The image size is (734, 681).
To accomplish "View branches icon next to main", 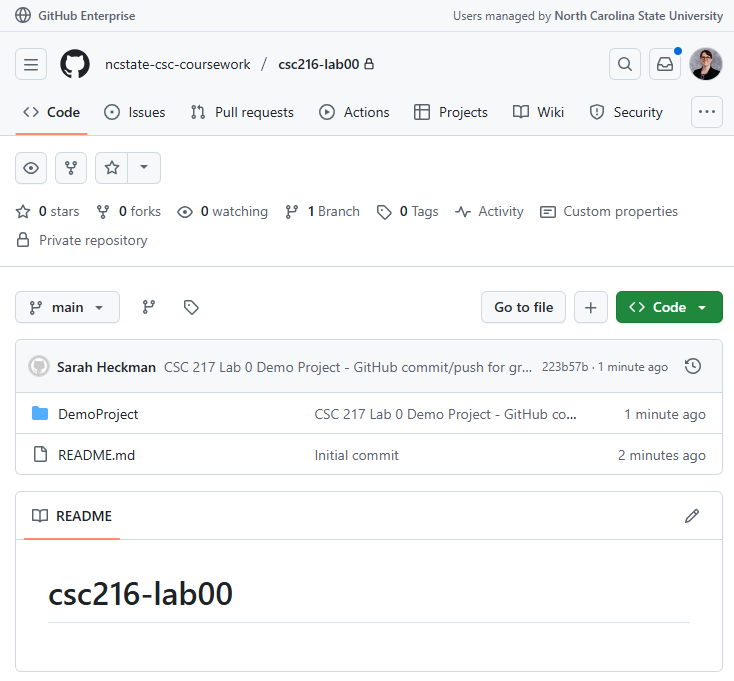I will 149,308.
